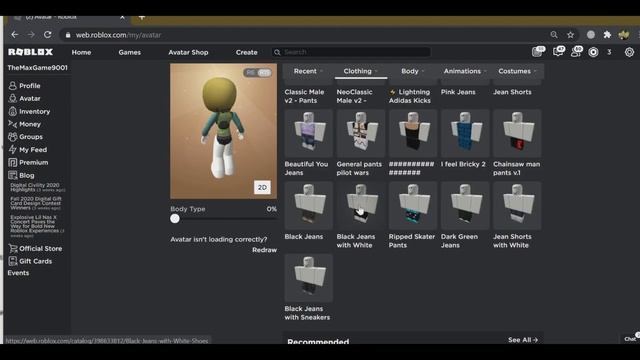Open Avatar from the sidebar
Screen dimensions: 640x360
(x=24, y=98)
